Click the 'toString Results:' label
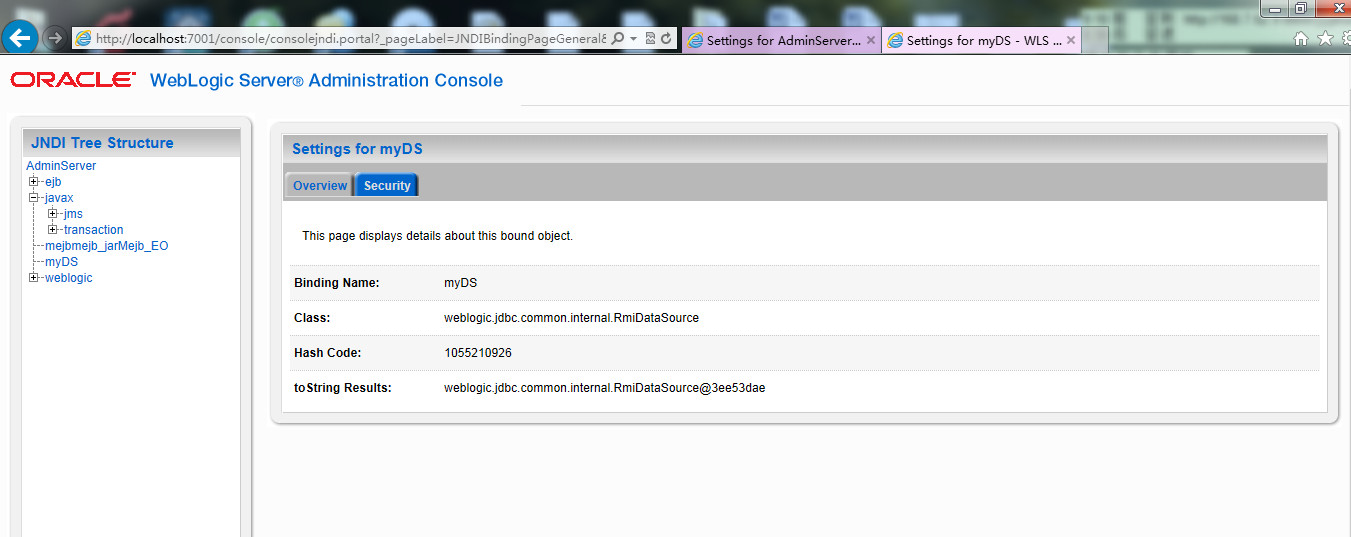1351x537 pixels. coord(342,388)
